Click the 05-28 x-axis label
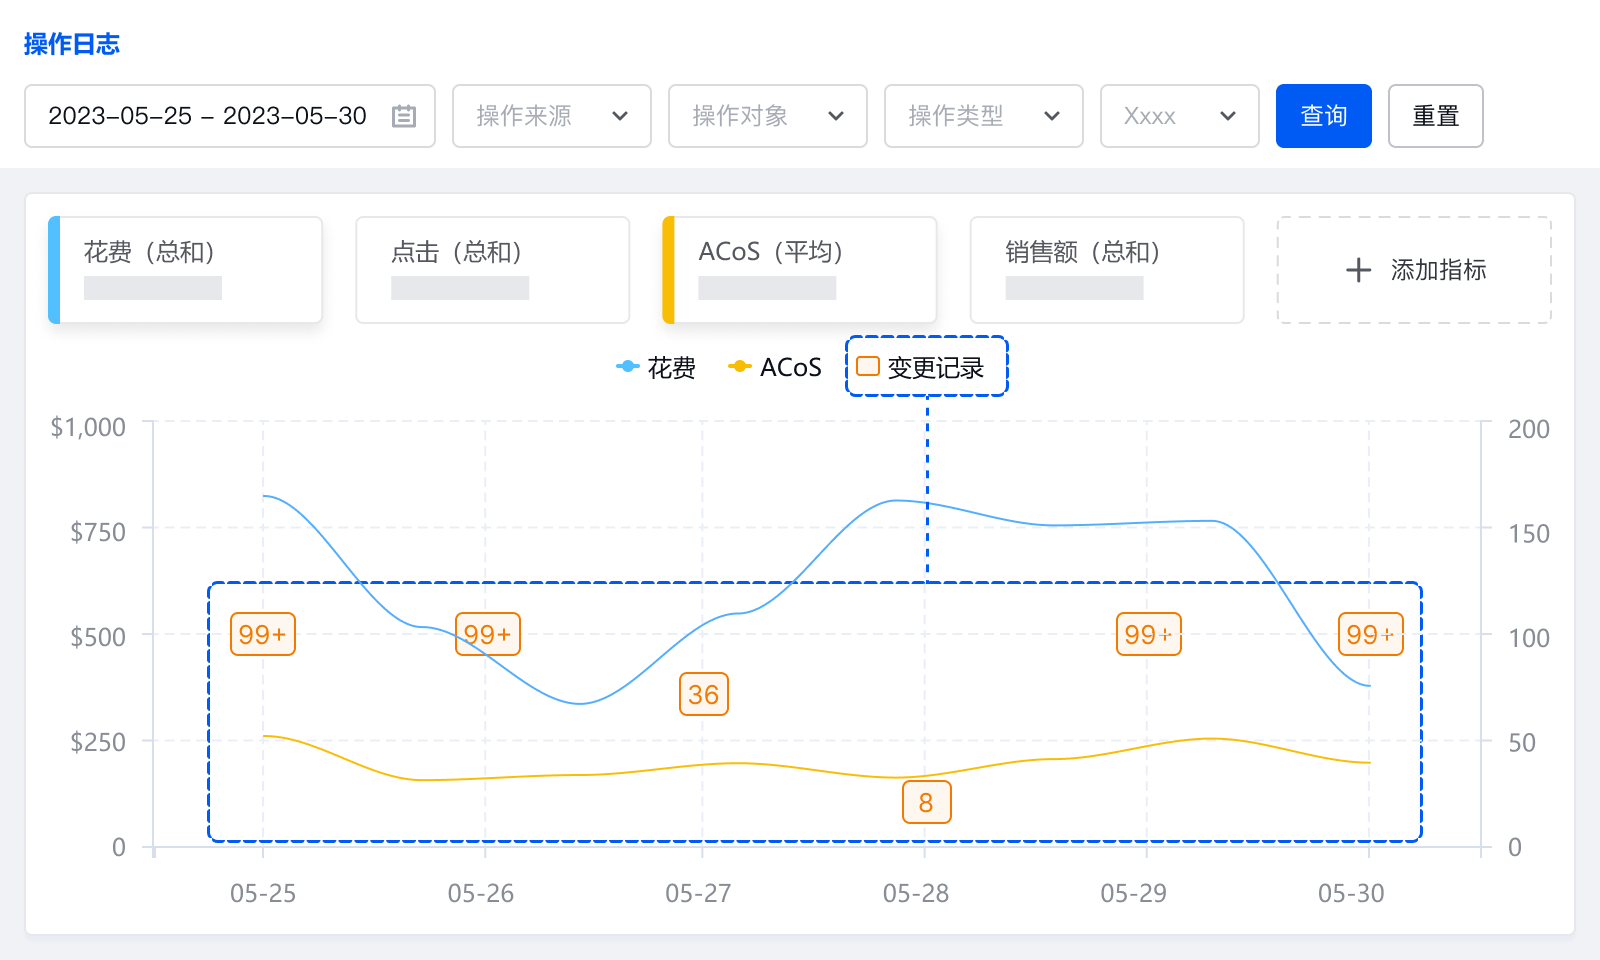The image size is (1600, 960). pos(916,893)
